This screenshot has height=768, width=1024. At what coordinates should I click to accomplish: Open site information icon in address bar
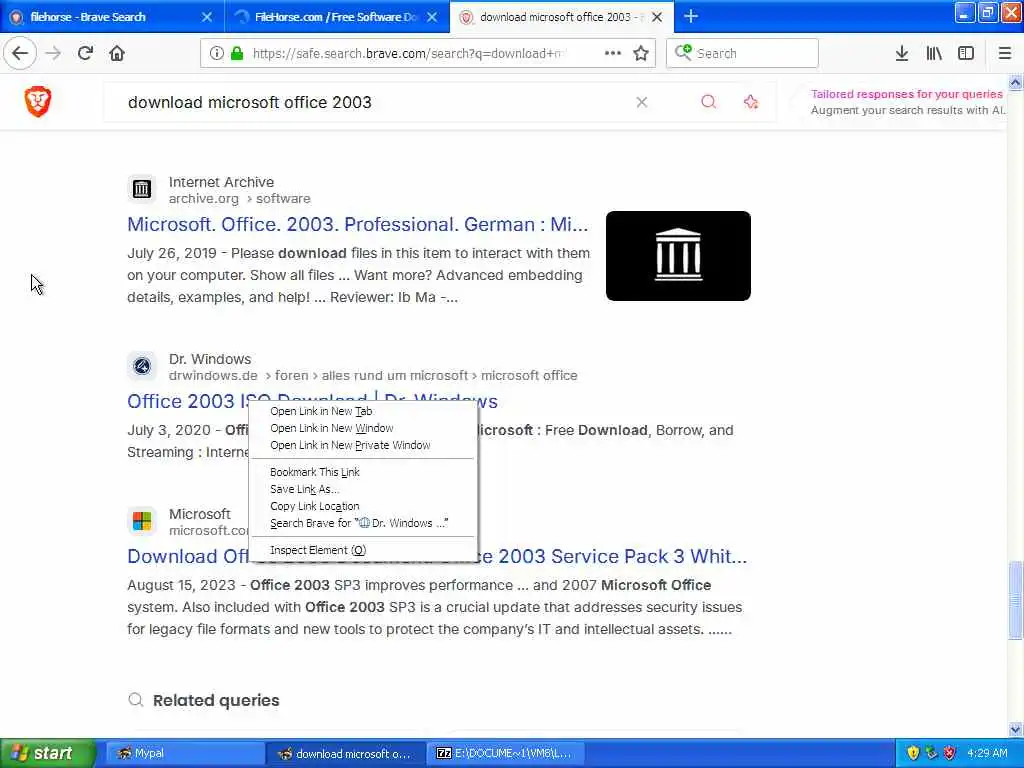pos(216,53)
